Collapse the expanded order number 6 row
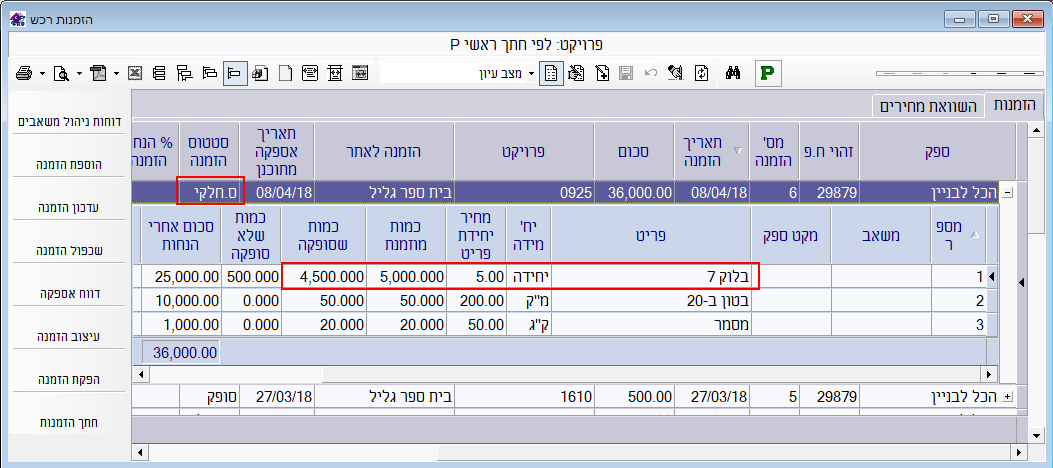1053x468 pixels. pos(1007,193)
